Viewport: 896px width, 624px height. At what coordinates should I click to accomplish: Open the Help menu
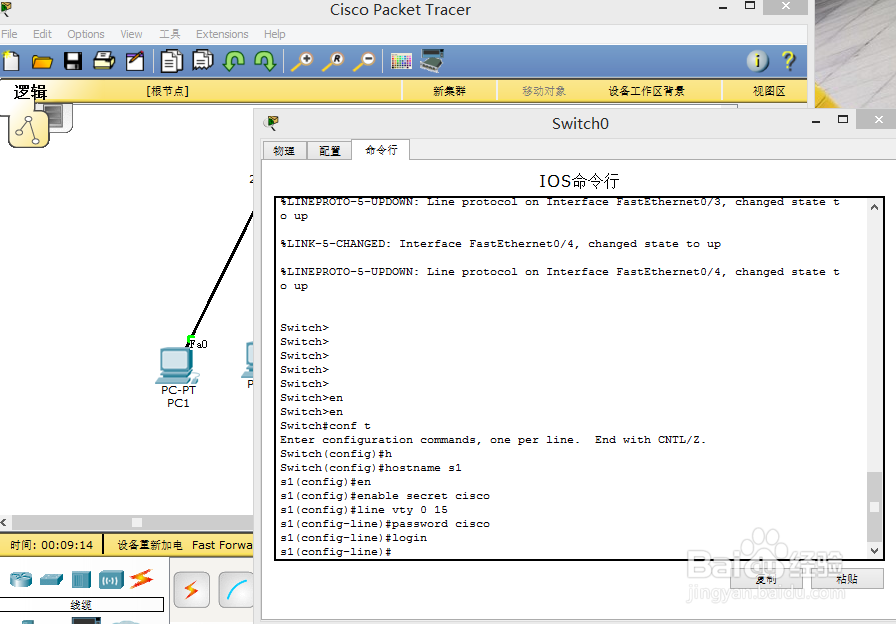pos(274,34)
